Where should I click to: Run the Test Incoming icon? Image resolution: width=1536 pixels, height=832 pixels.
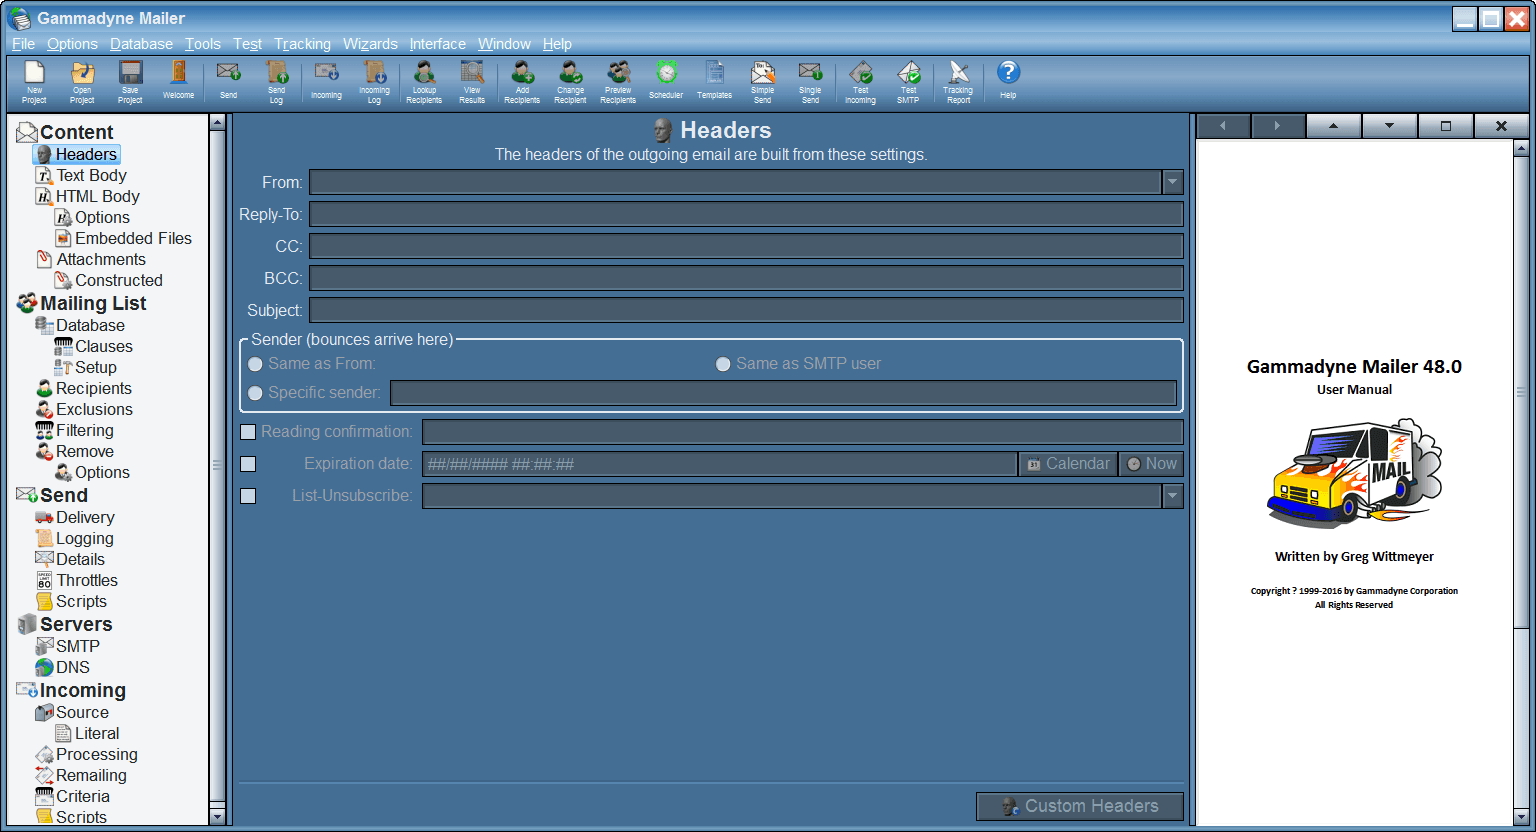(x=860, y=82)
